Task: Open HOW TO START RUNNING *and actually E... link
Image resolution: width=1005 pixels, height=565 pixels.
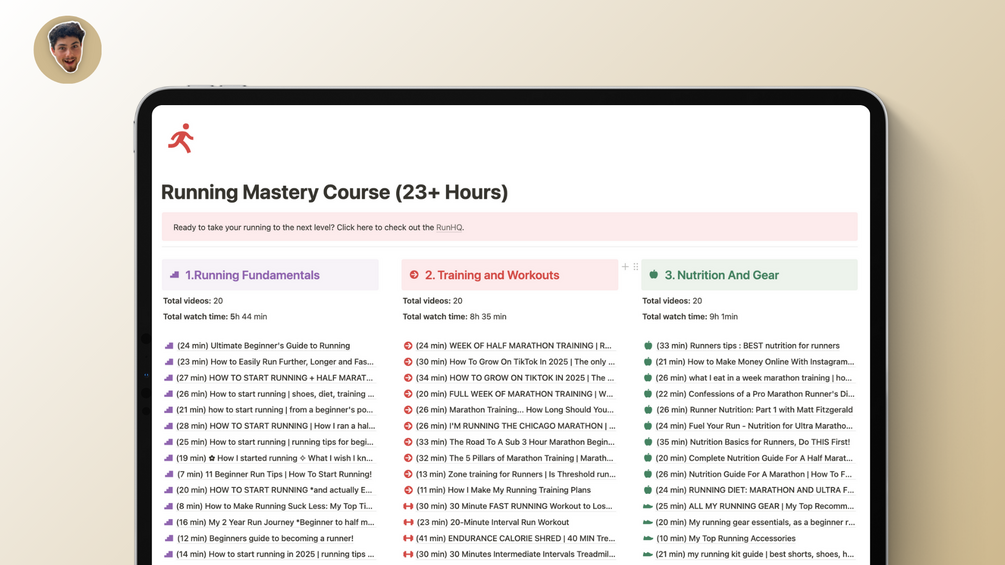Action: [x=274, y=490]
